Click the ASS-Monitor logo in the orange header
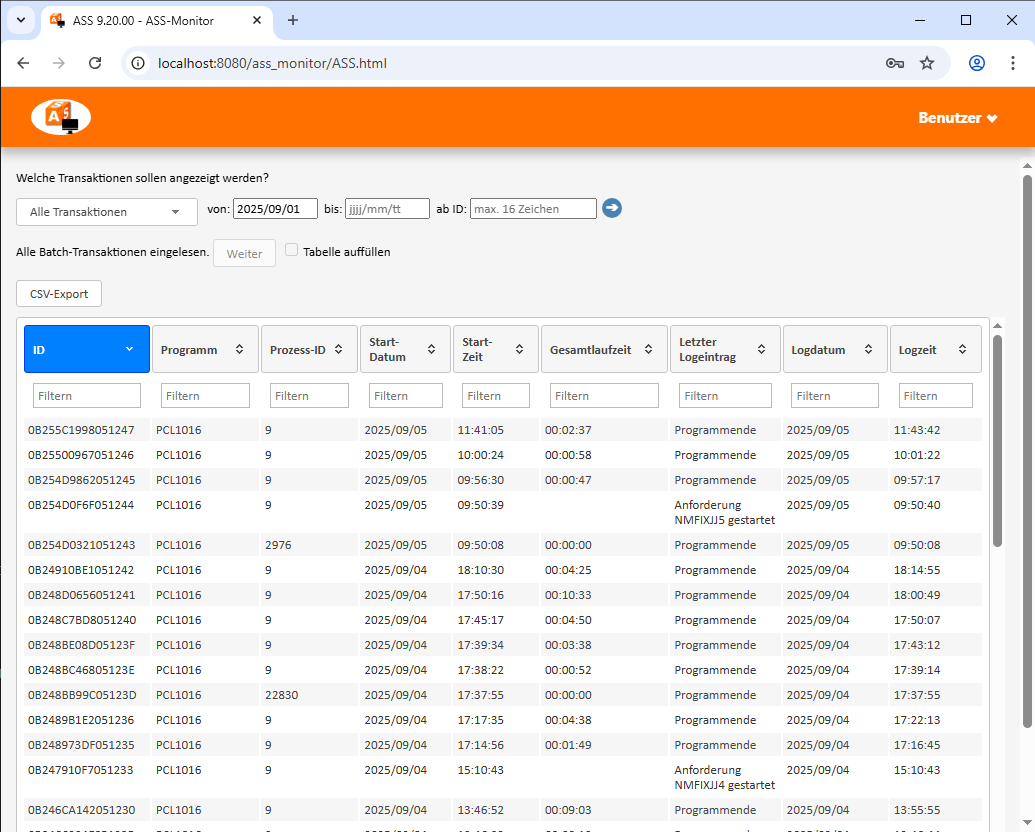 [x=61, y=117]
